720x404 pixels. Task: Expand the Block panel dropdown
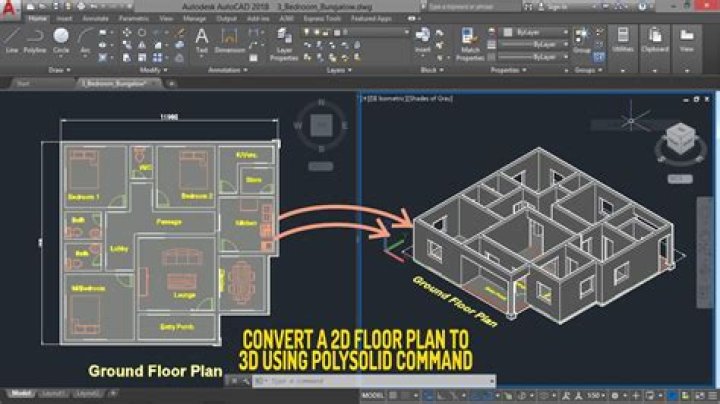point(432,70)
